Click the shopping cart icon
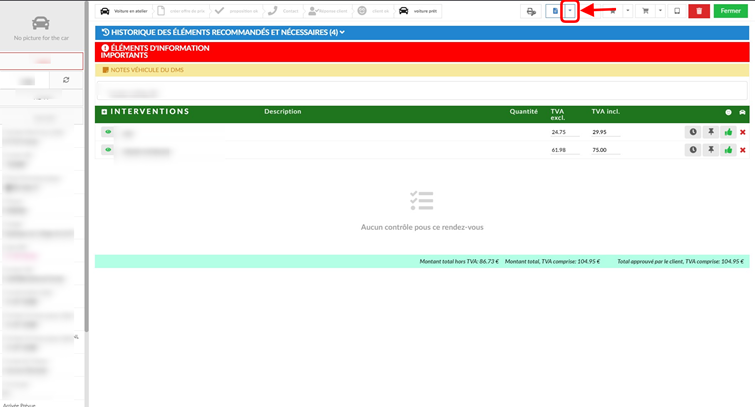 tap(645, 11)
